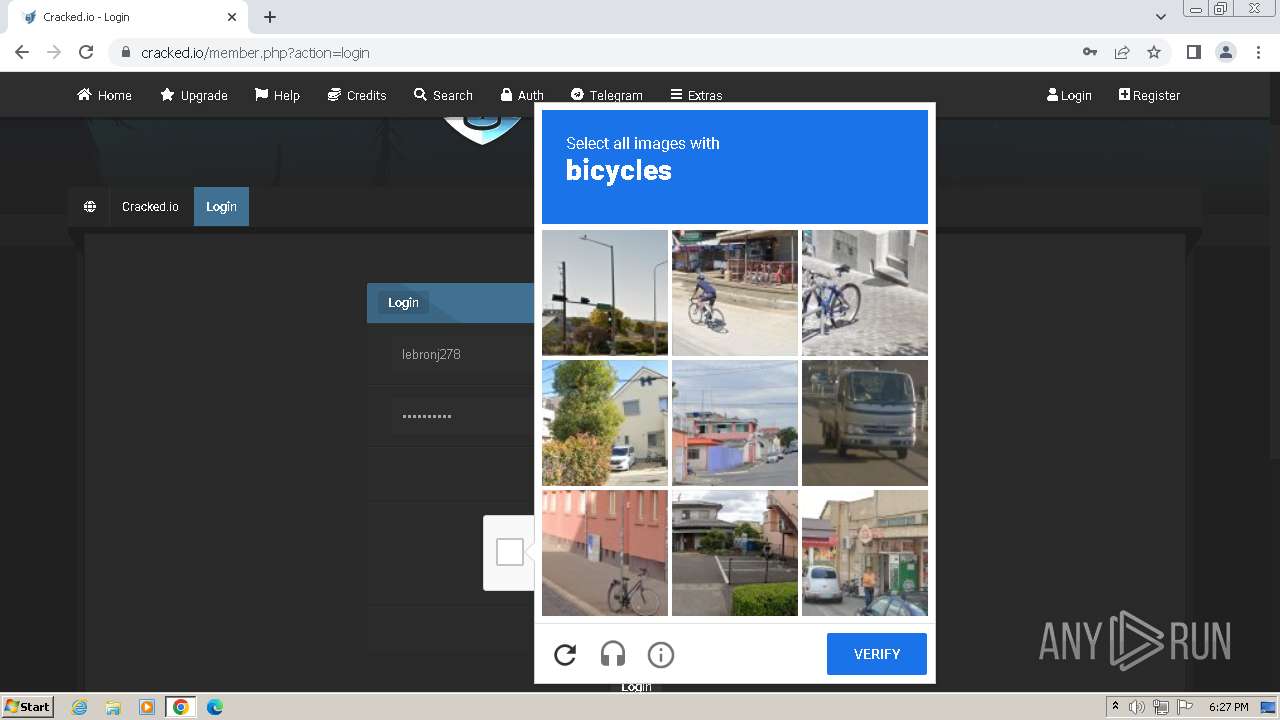Launch Internet Explorer from taskbar
This screenshot has width=1280, height=720.
(x=79, y=707)
